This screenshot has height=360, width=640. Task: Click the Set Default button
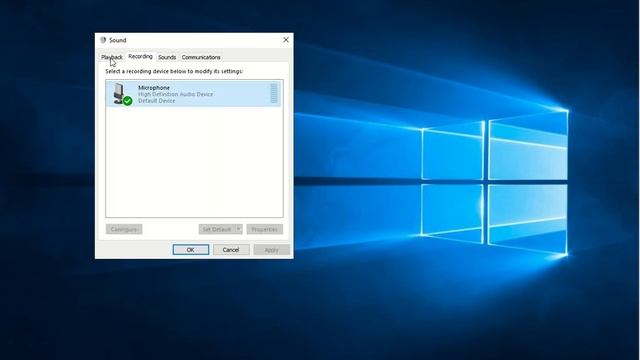click(217, 229)
